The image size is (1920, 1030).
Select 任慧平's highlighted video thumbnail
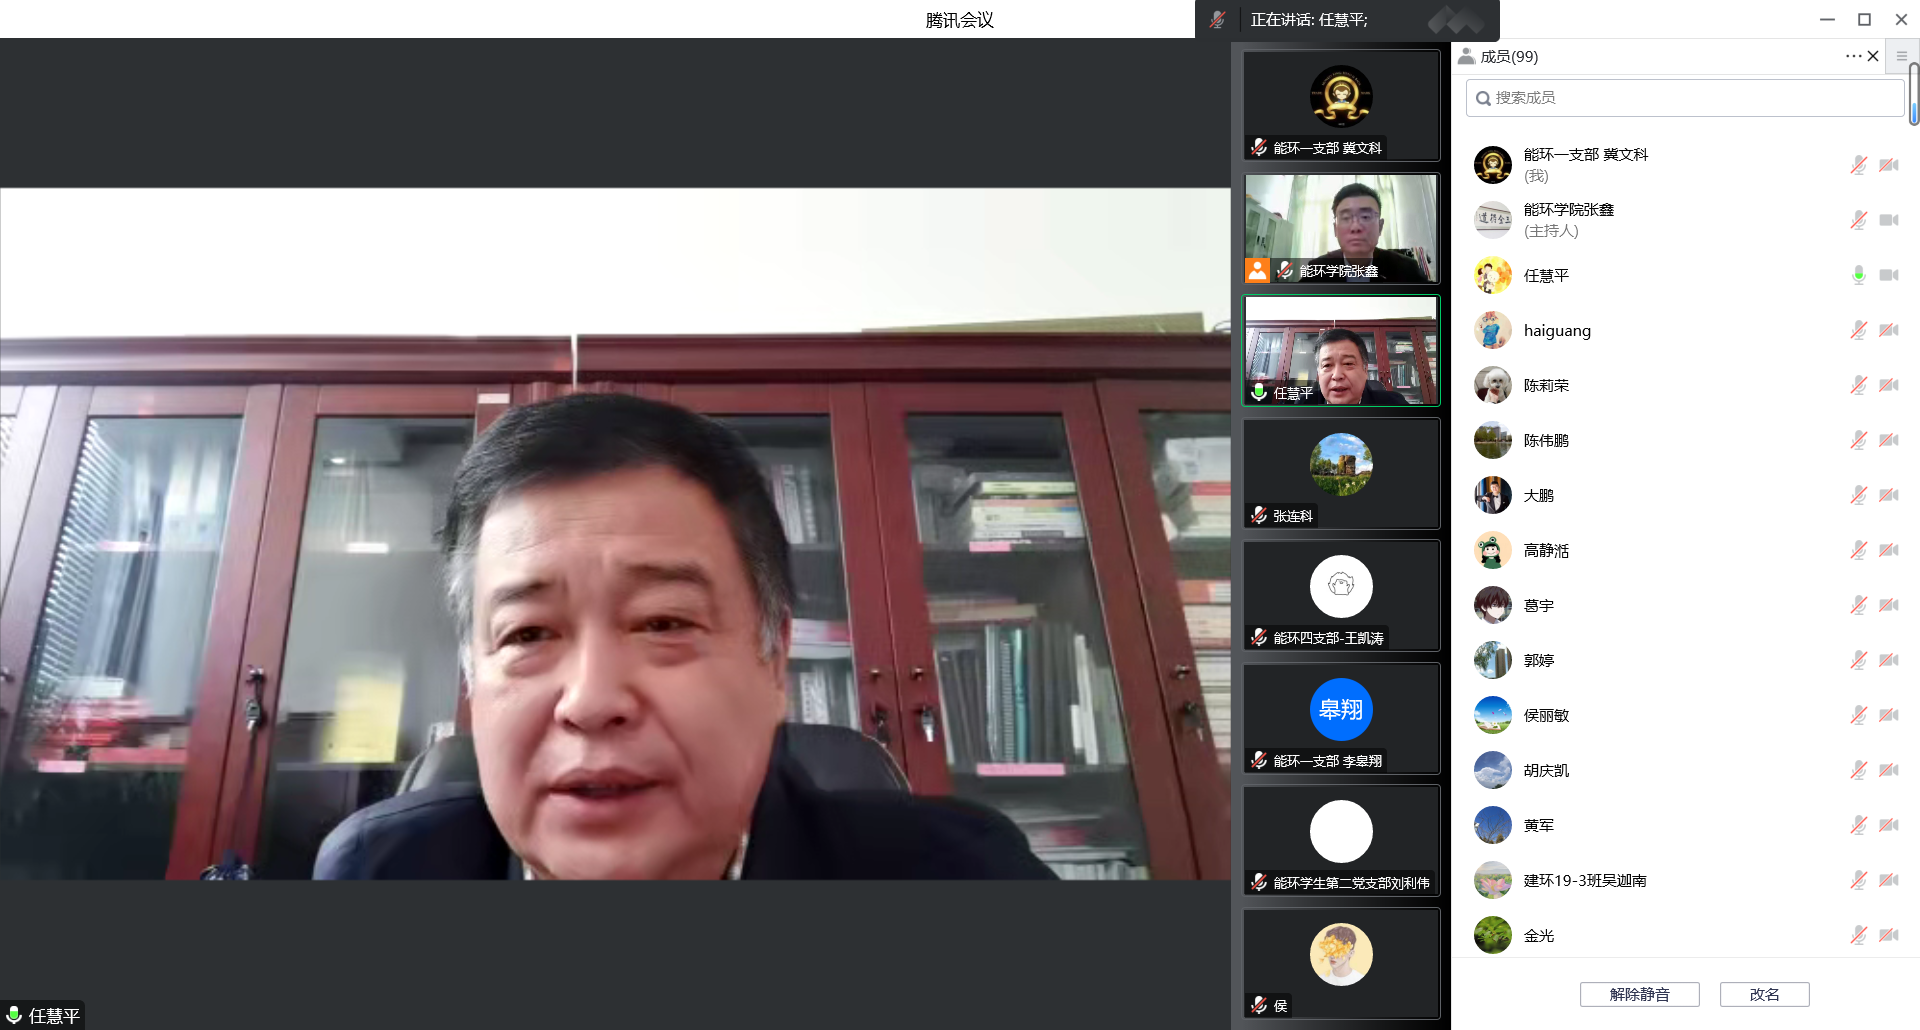1341,350
